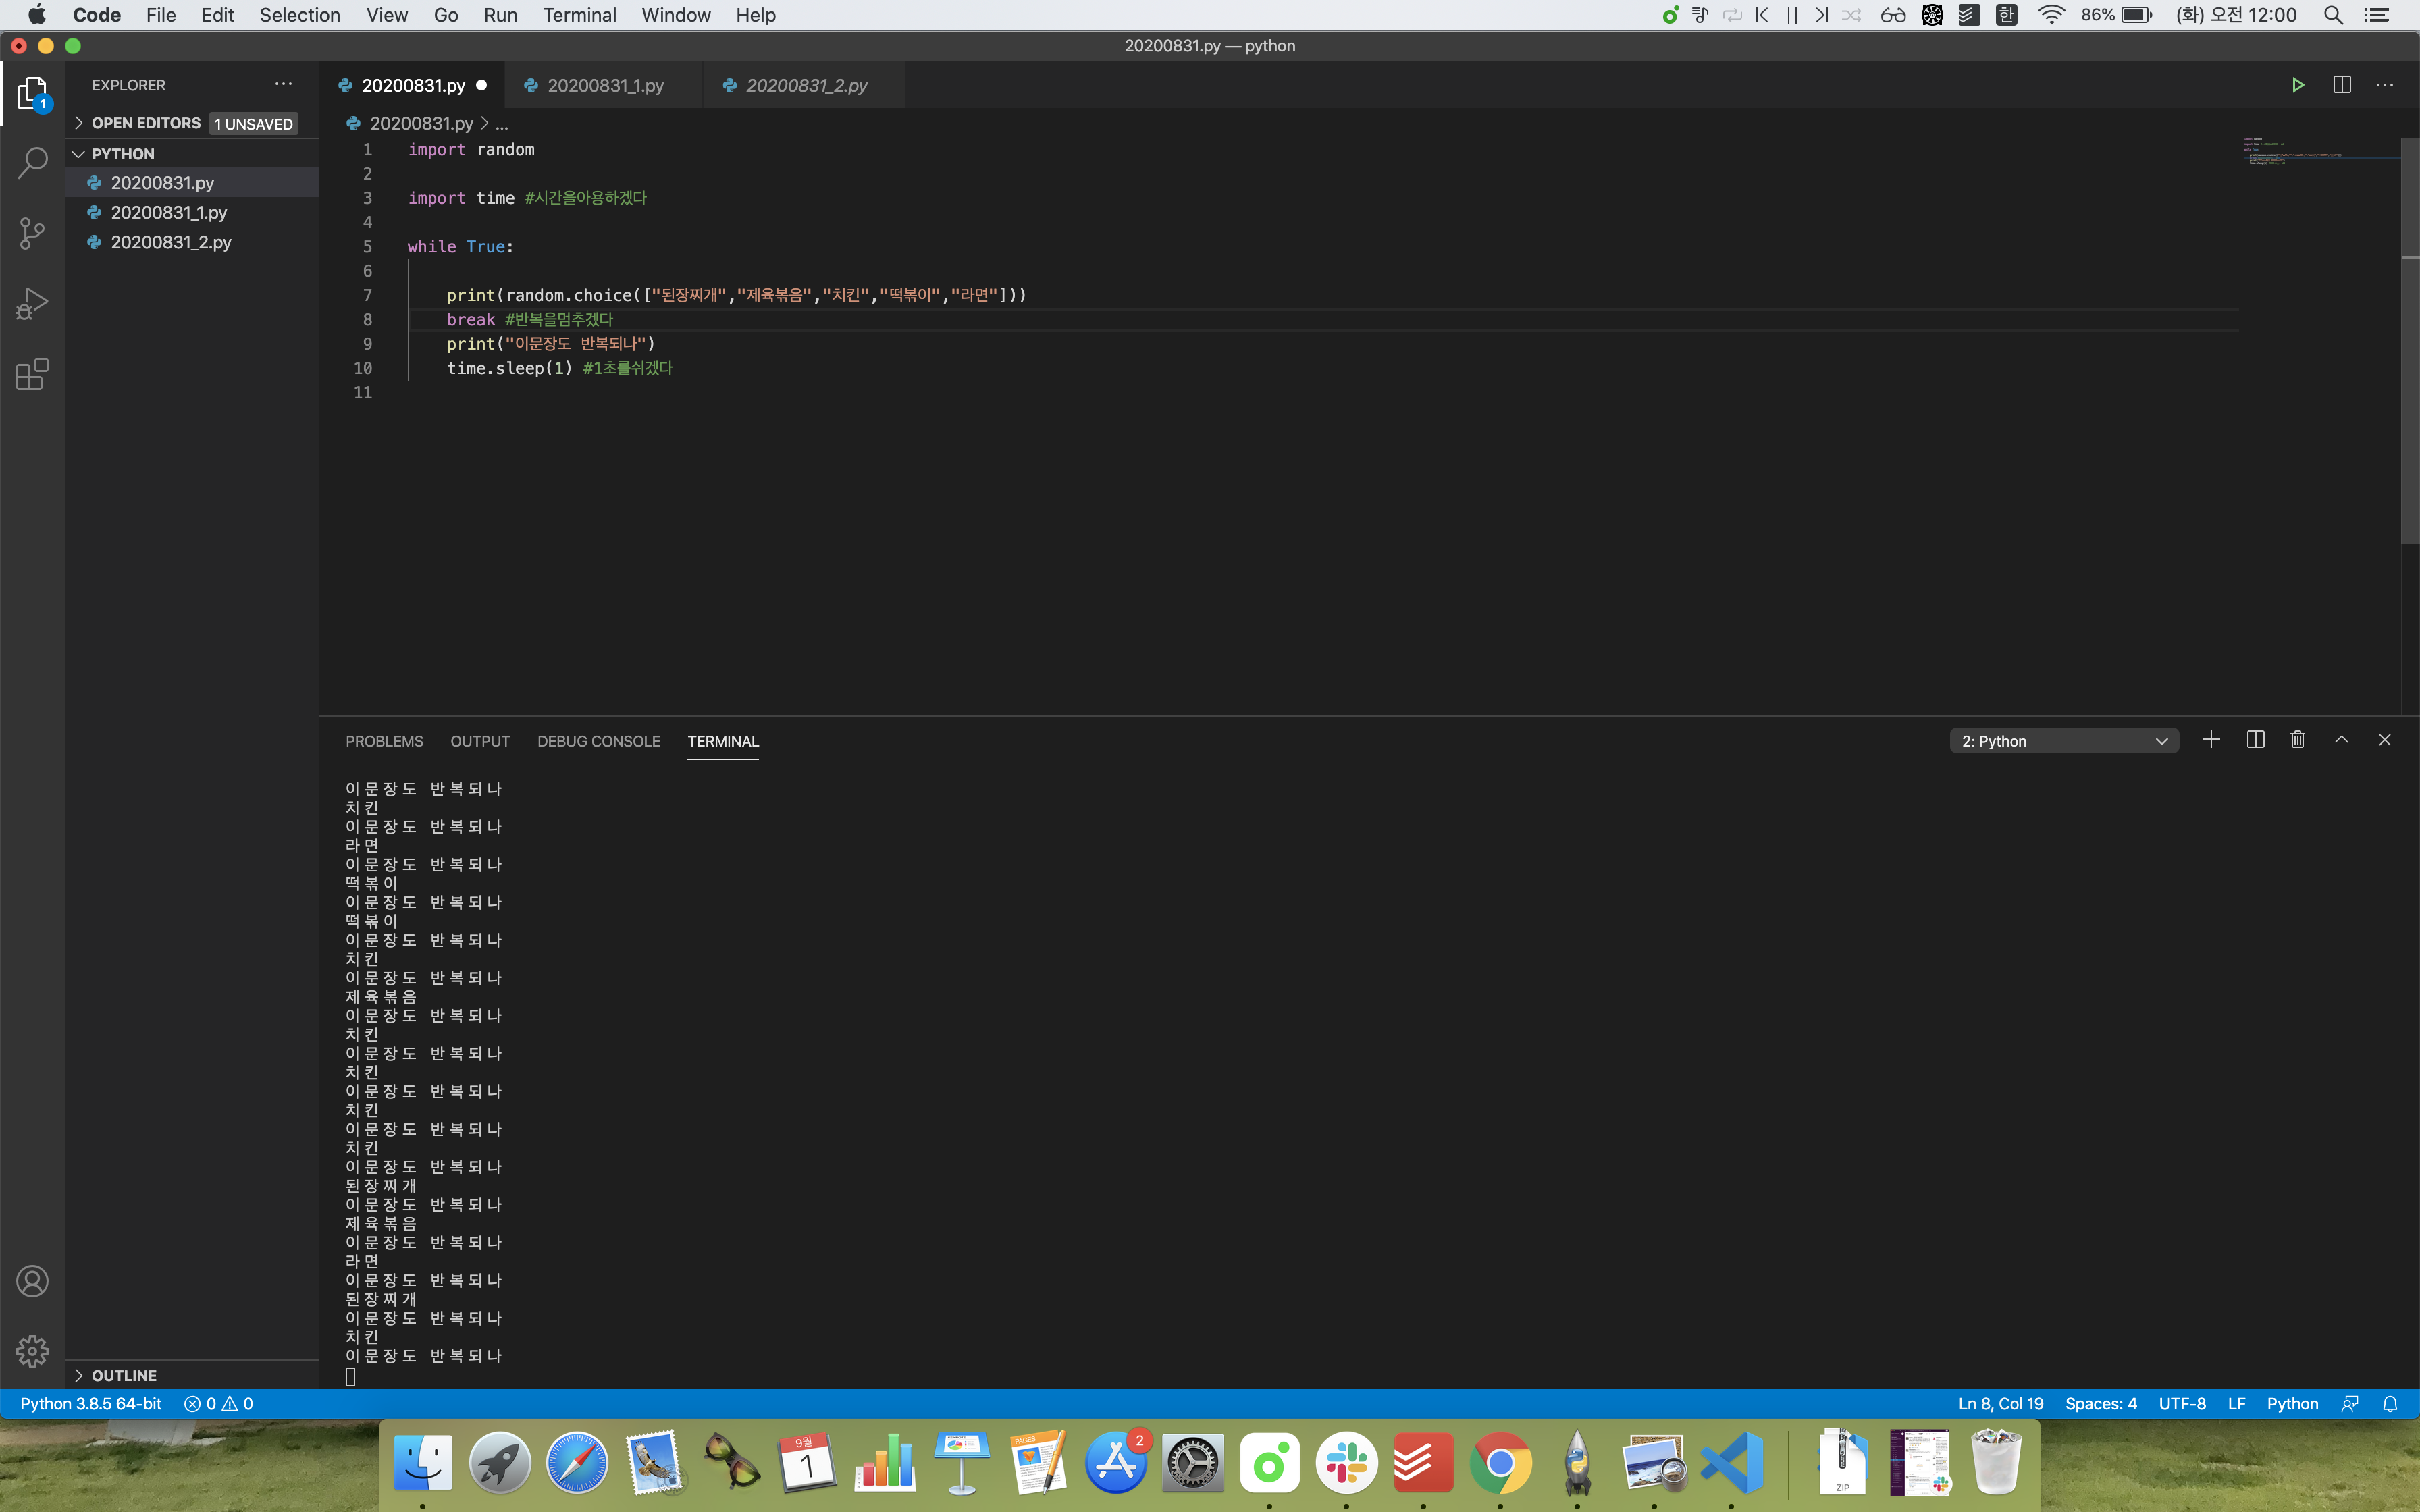The width and height of the screenshot is (2420, 1512).
Task: Expand the OPEN EDITORS section
Action: pos(146,123)
